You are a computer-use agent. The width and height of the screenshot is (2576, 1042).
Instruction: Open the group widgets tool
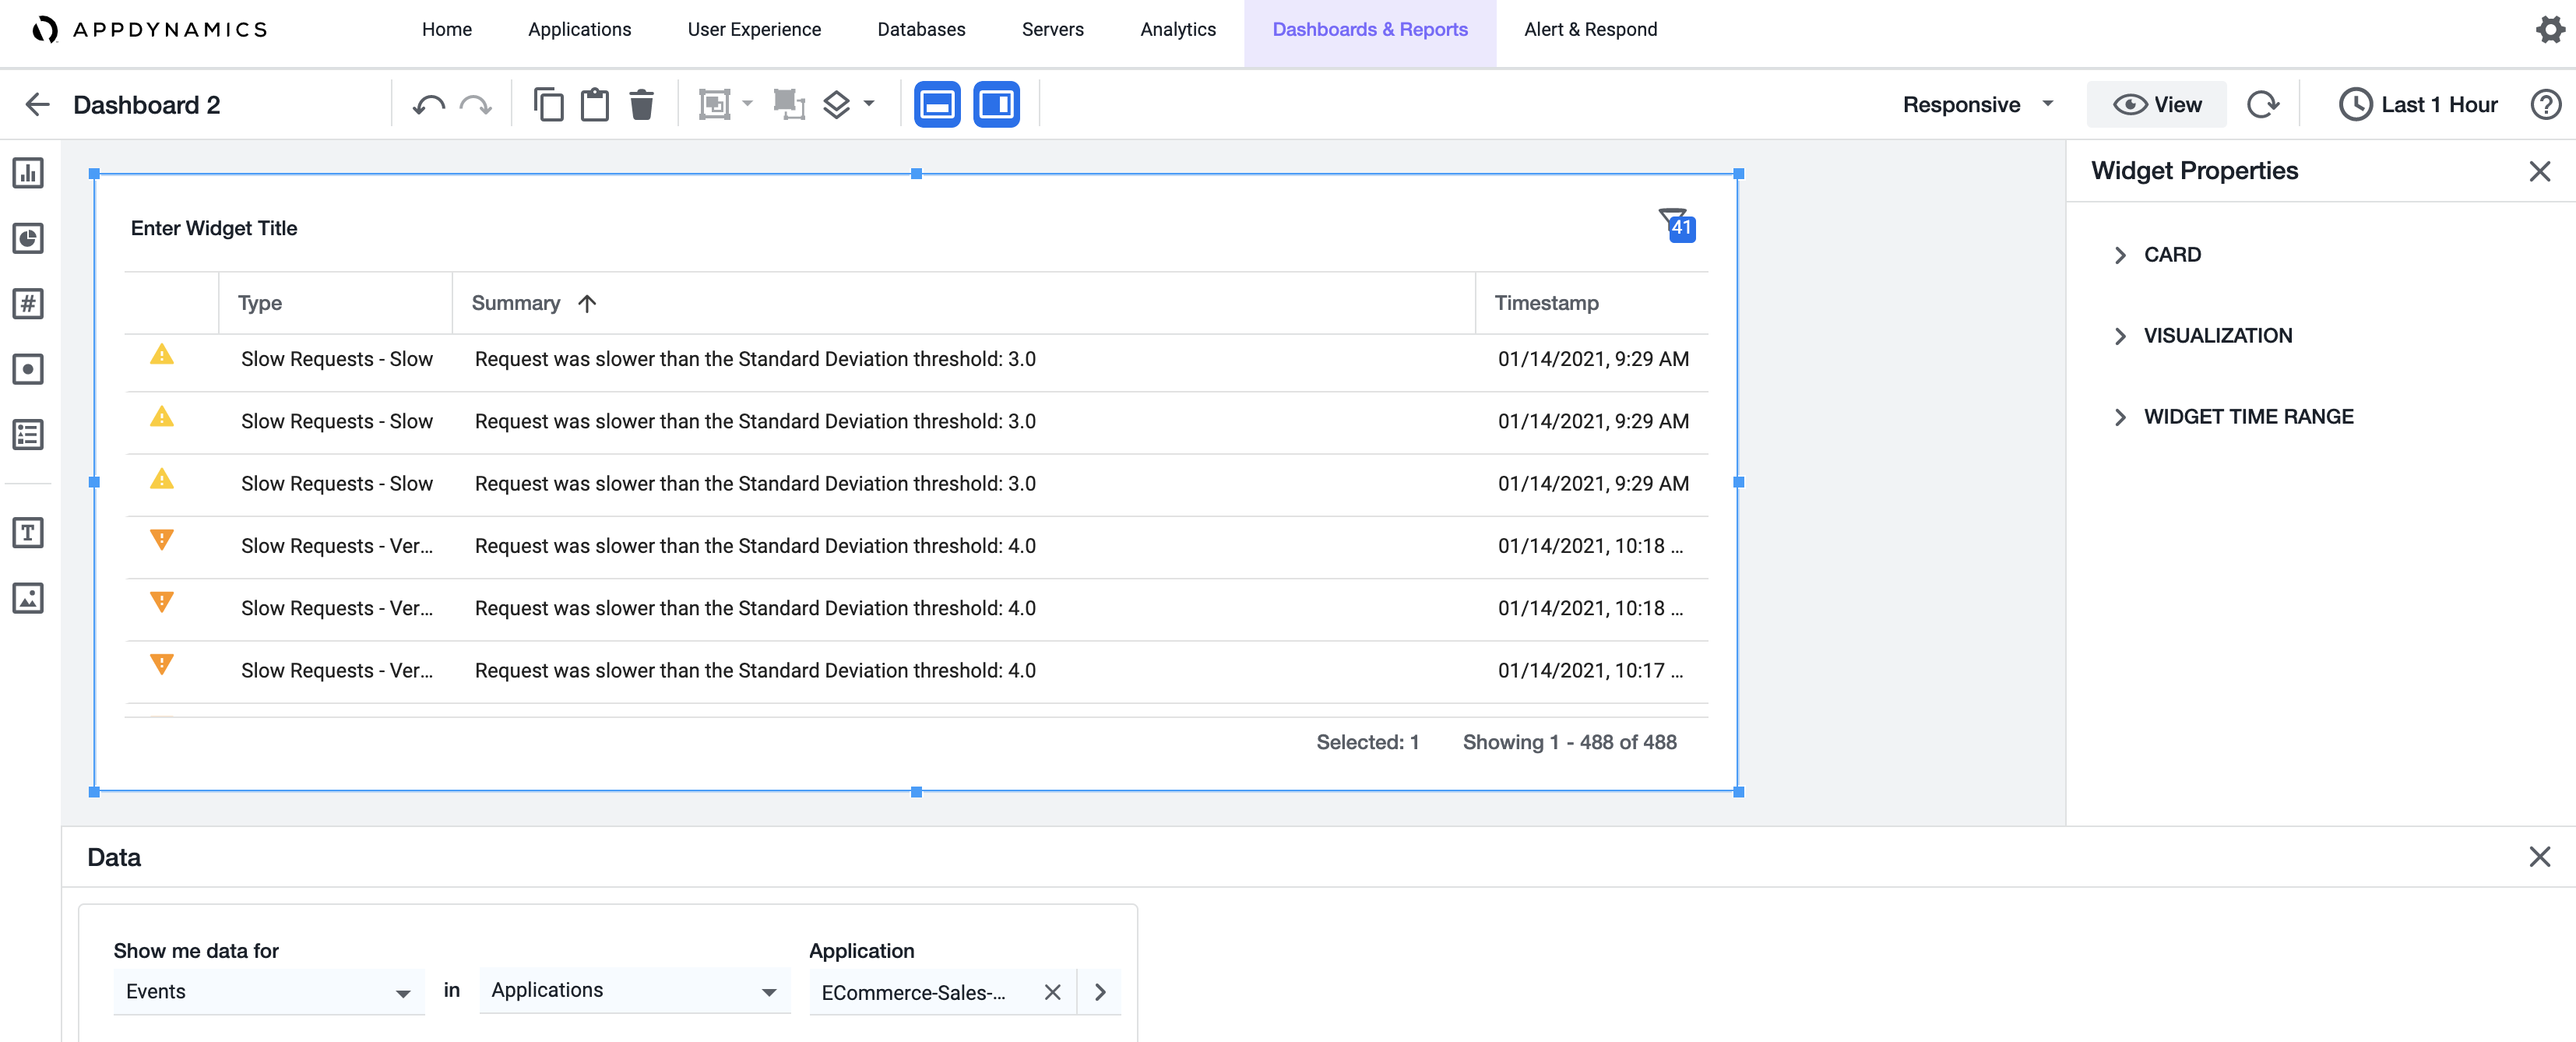(715, 105)
